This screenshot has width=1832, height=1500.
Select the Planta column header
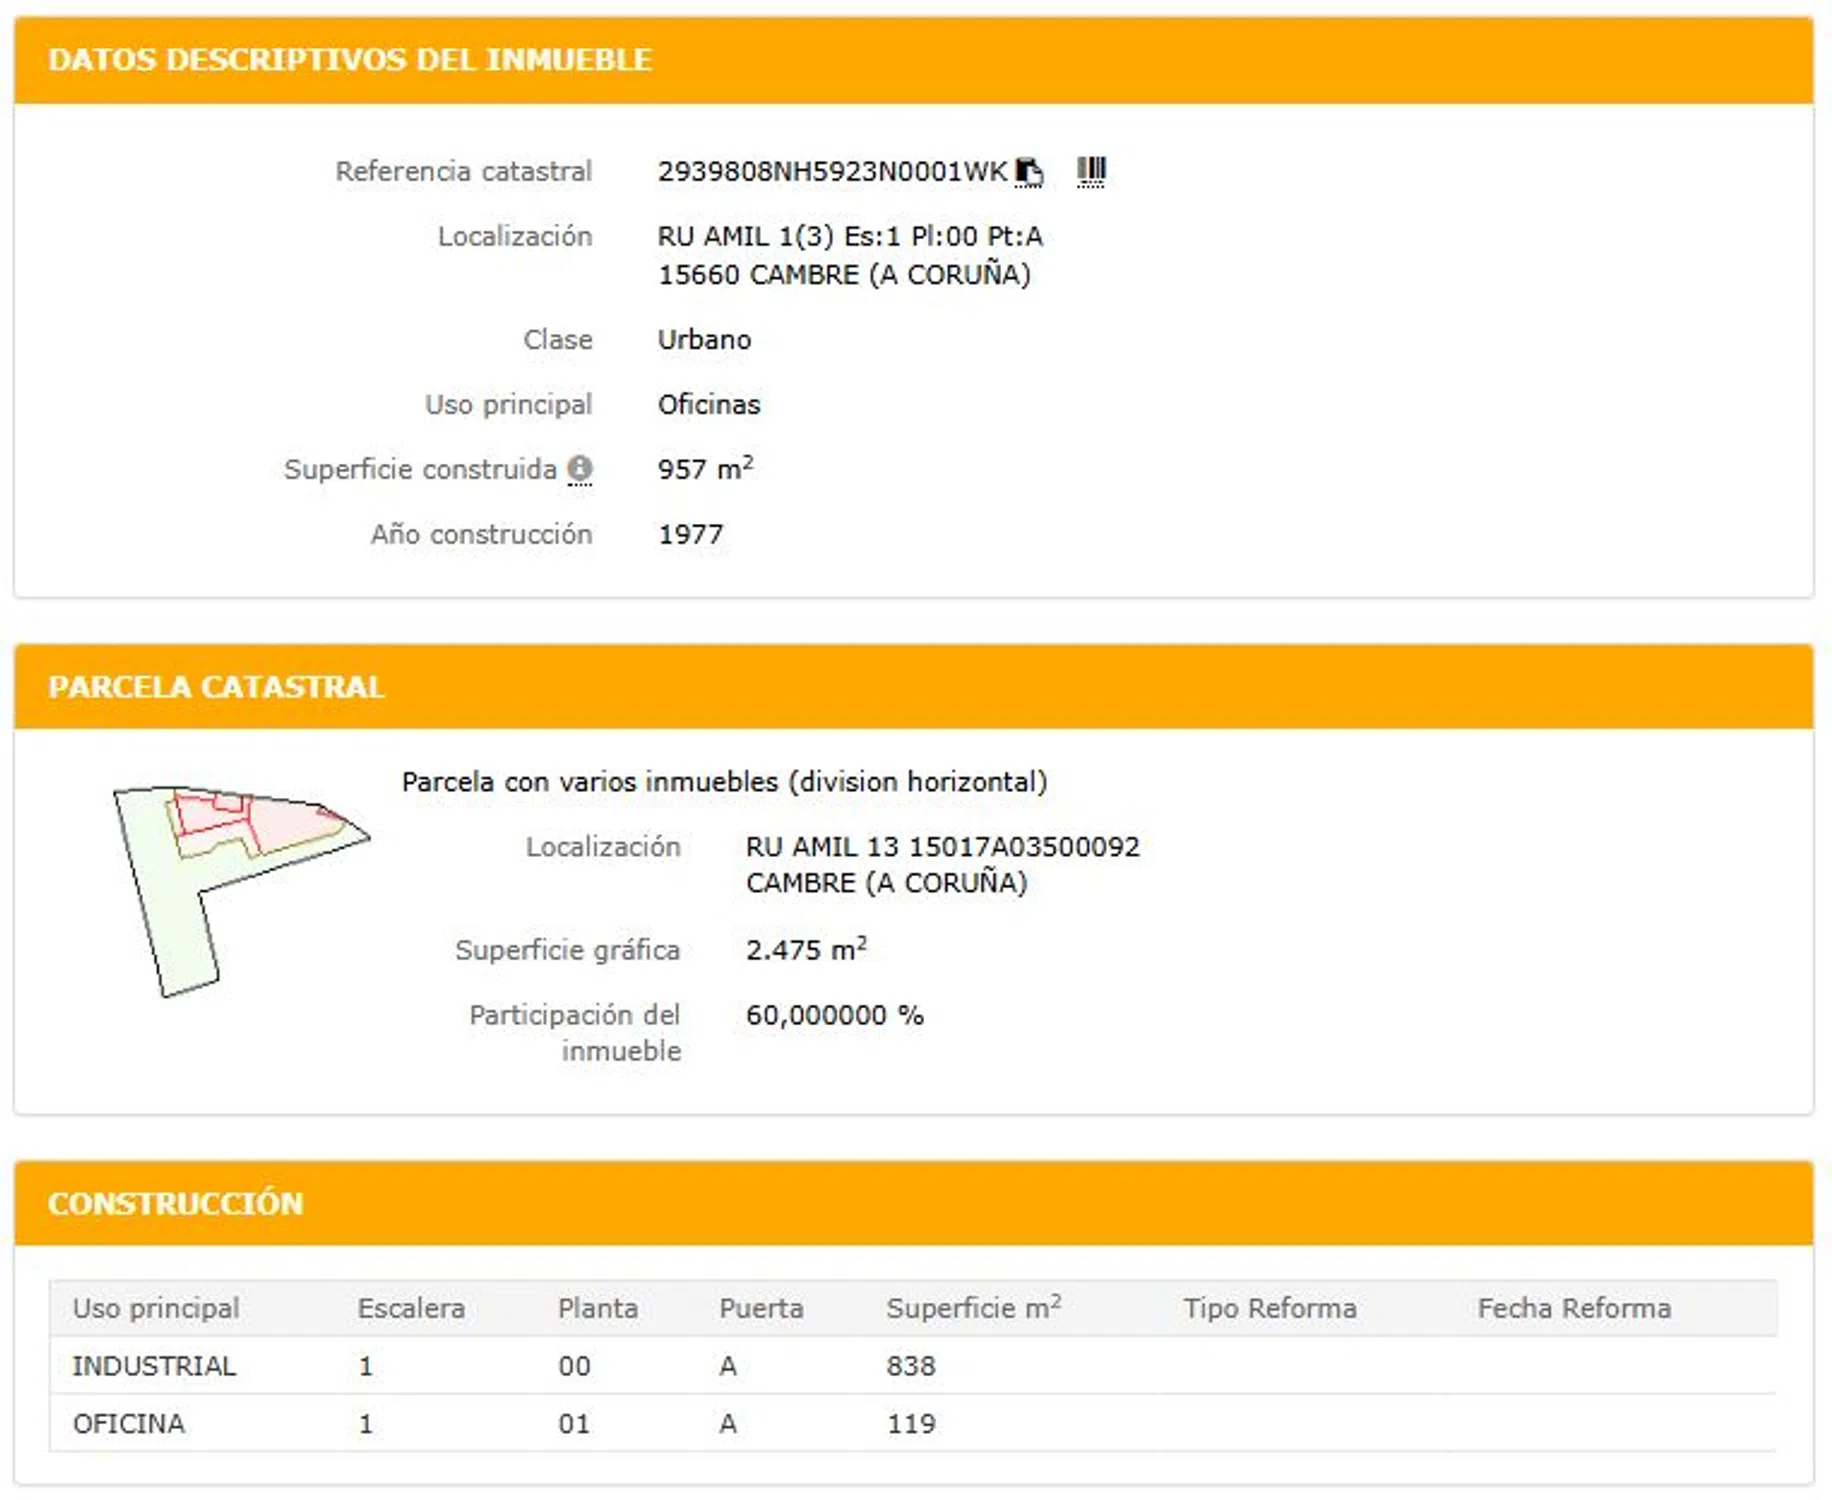click(x=597, y=1308)
